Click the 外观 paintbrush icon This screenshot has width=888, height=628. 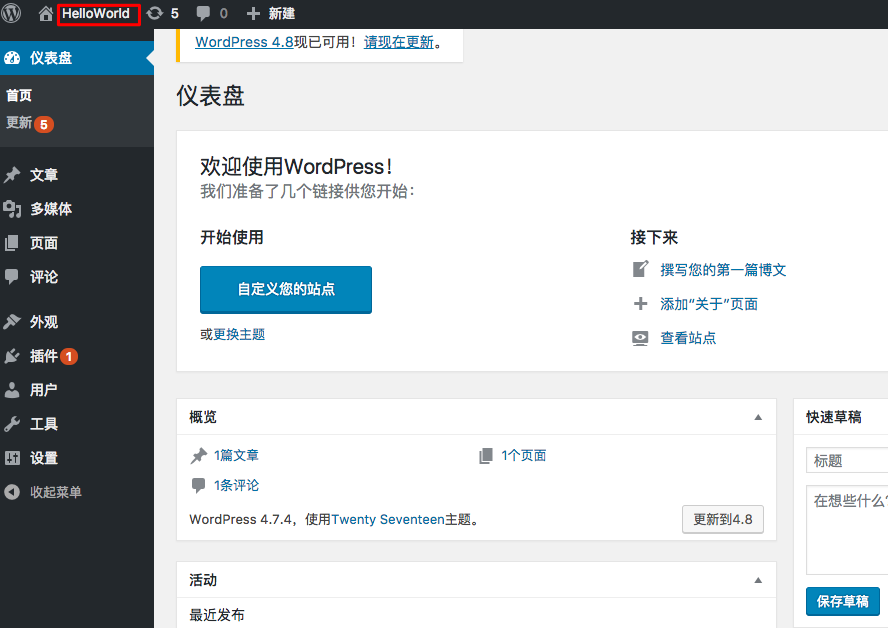[x=12, y=322]
